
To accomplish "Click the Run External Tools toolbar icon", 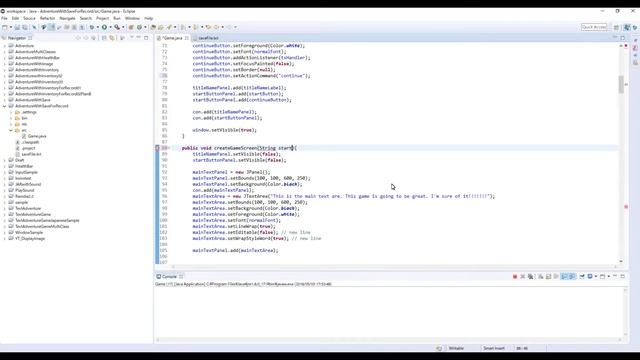I will (x=117, y=27).
